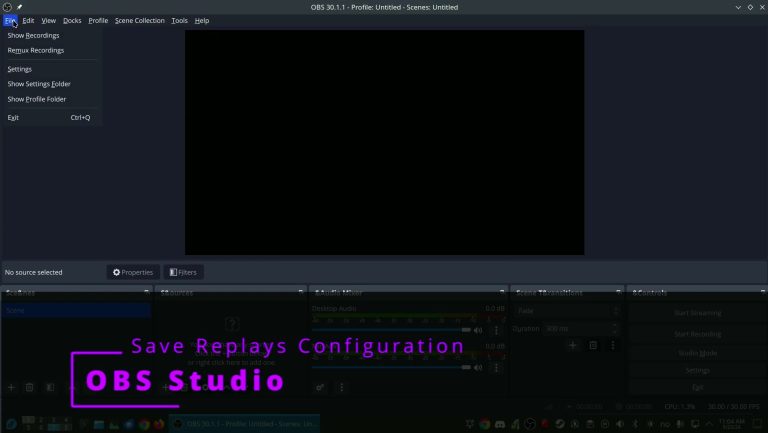Remove transition with trash icon
This screenshot has height=433, width=768.
(593, 346)
